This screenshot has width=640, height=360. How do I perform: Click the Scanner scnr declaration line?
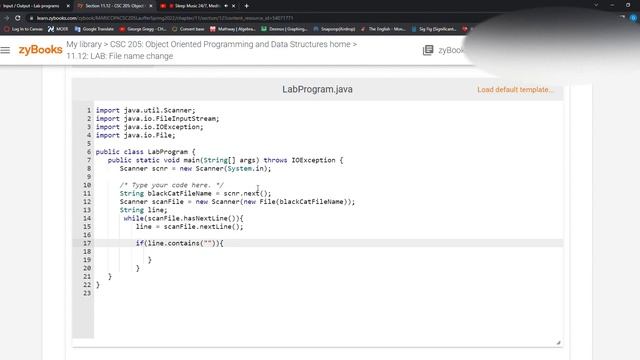tap(195, 169)
